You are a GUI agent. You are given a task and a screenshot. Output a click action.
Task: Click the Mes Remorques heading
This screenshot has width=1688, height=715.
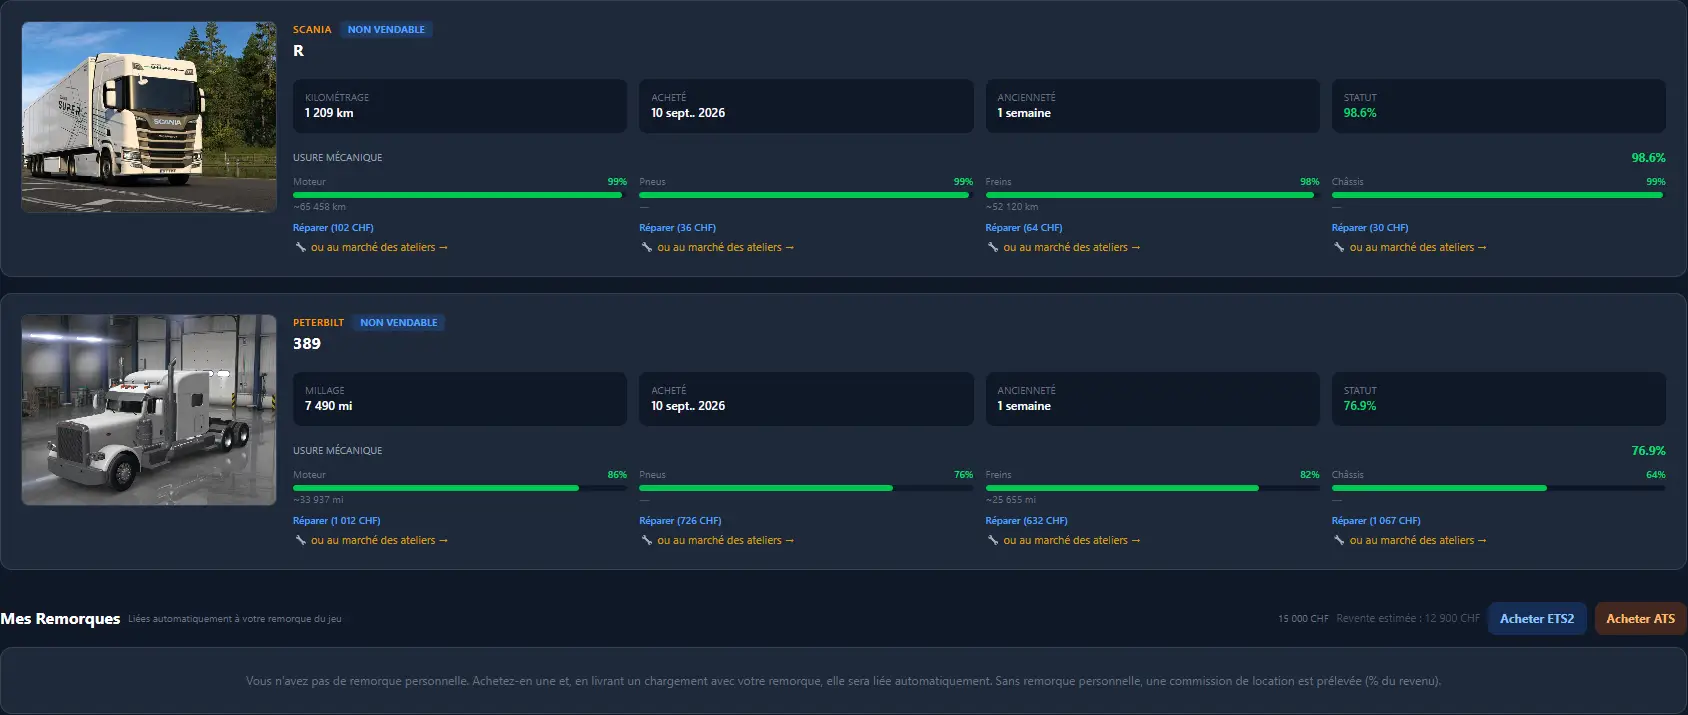60,619
